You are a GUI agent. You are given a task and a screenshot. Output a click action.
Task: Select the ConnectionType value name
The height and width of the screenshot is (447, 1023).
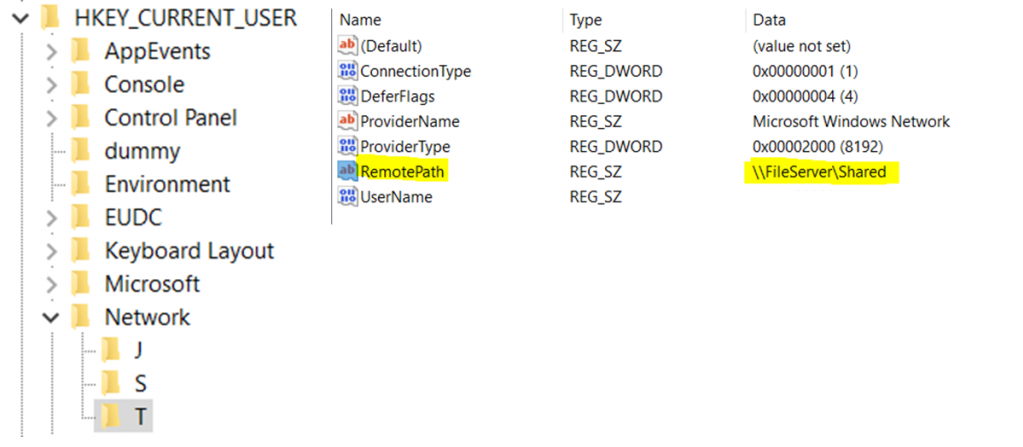[416, 71]
